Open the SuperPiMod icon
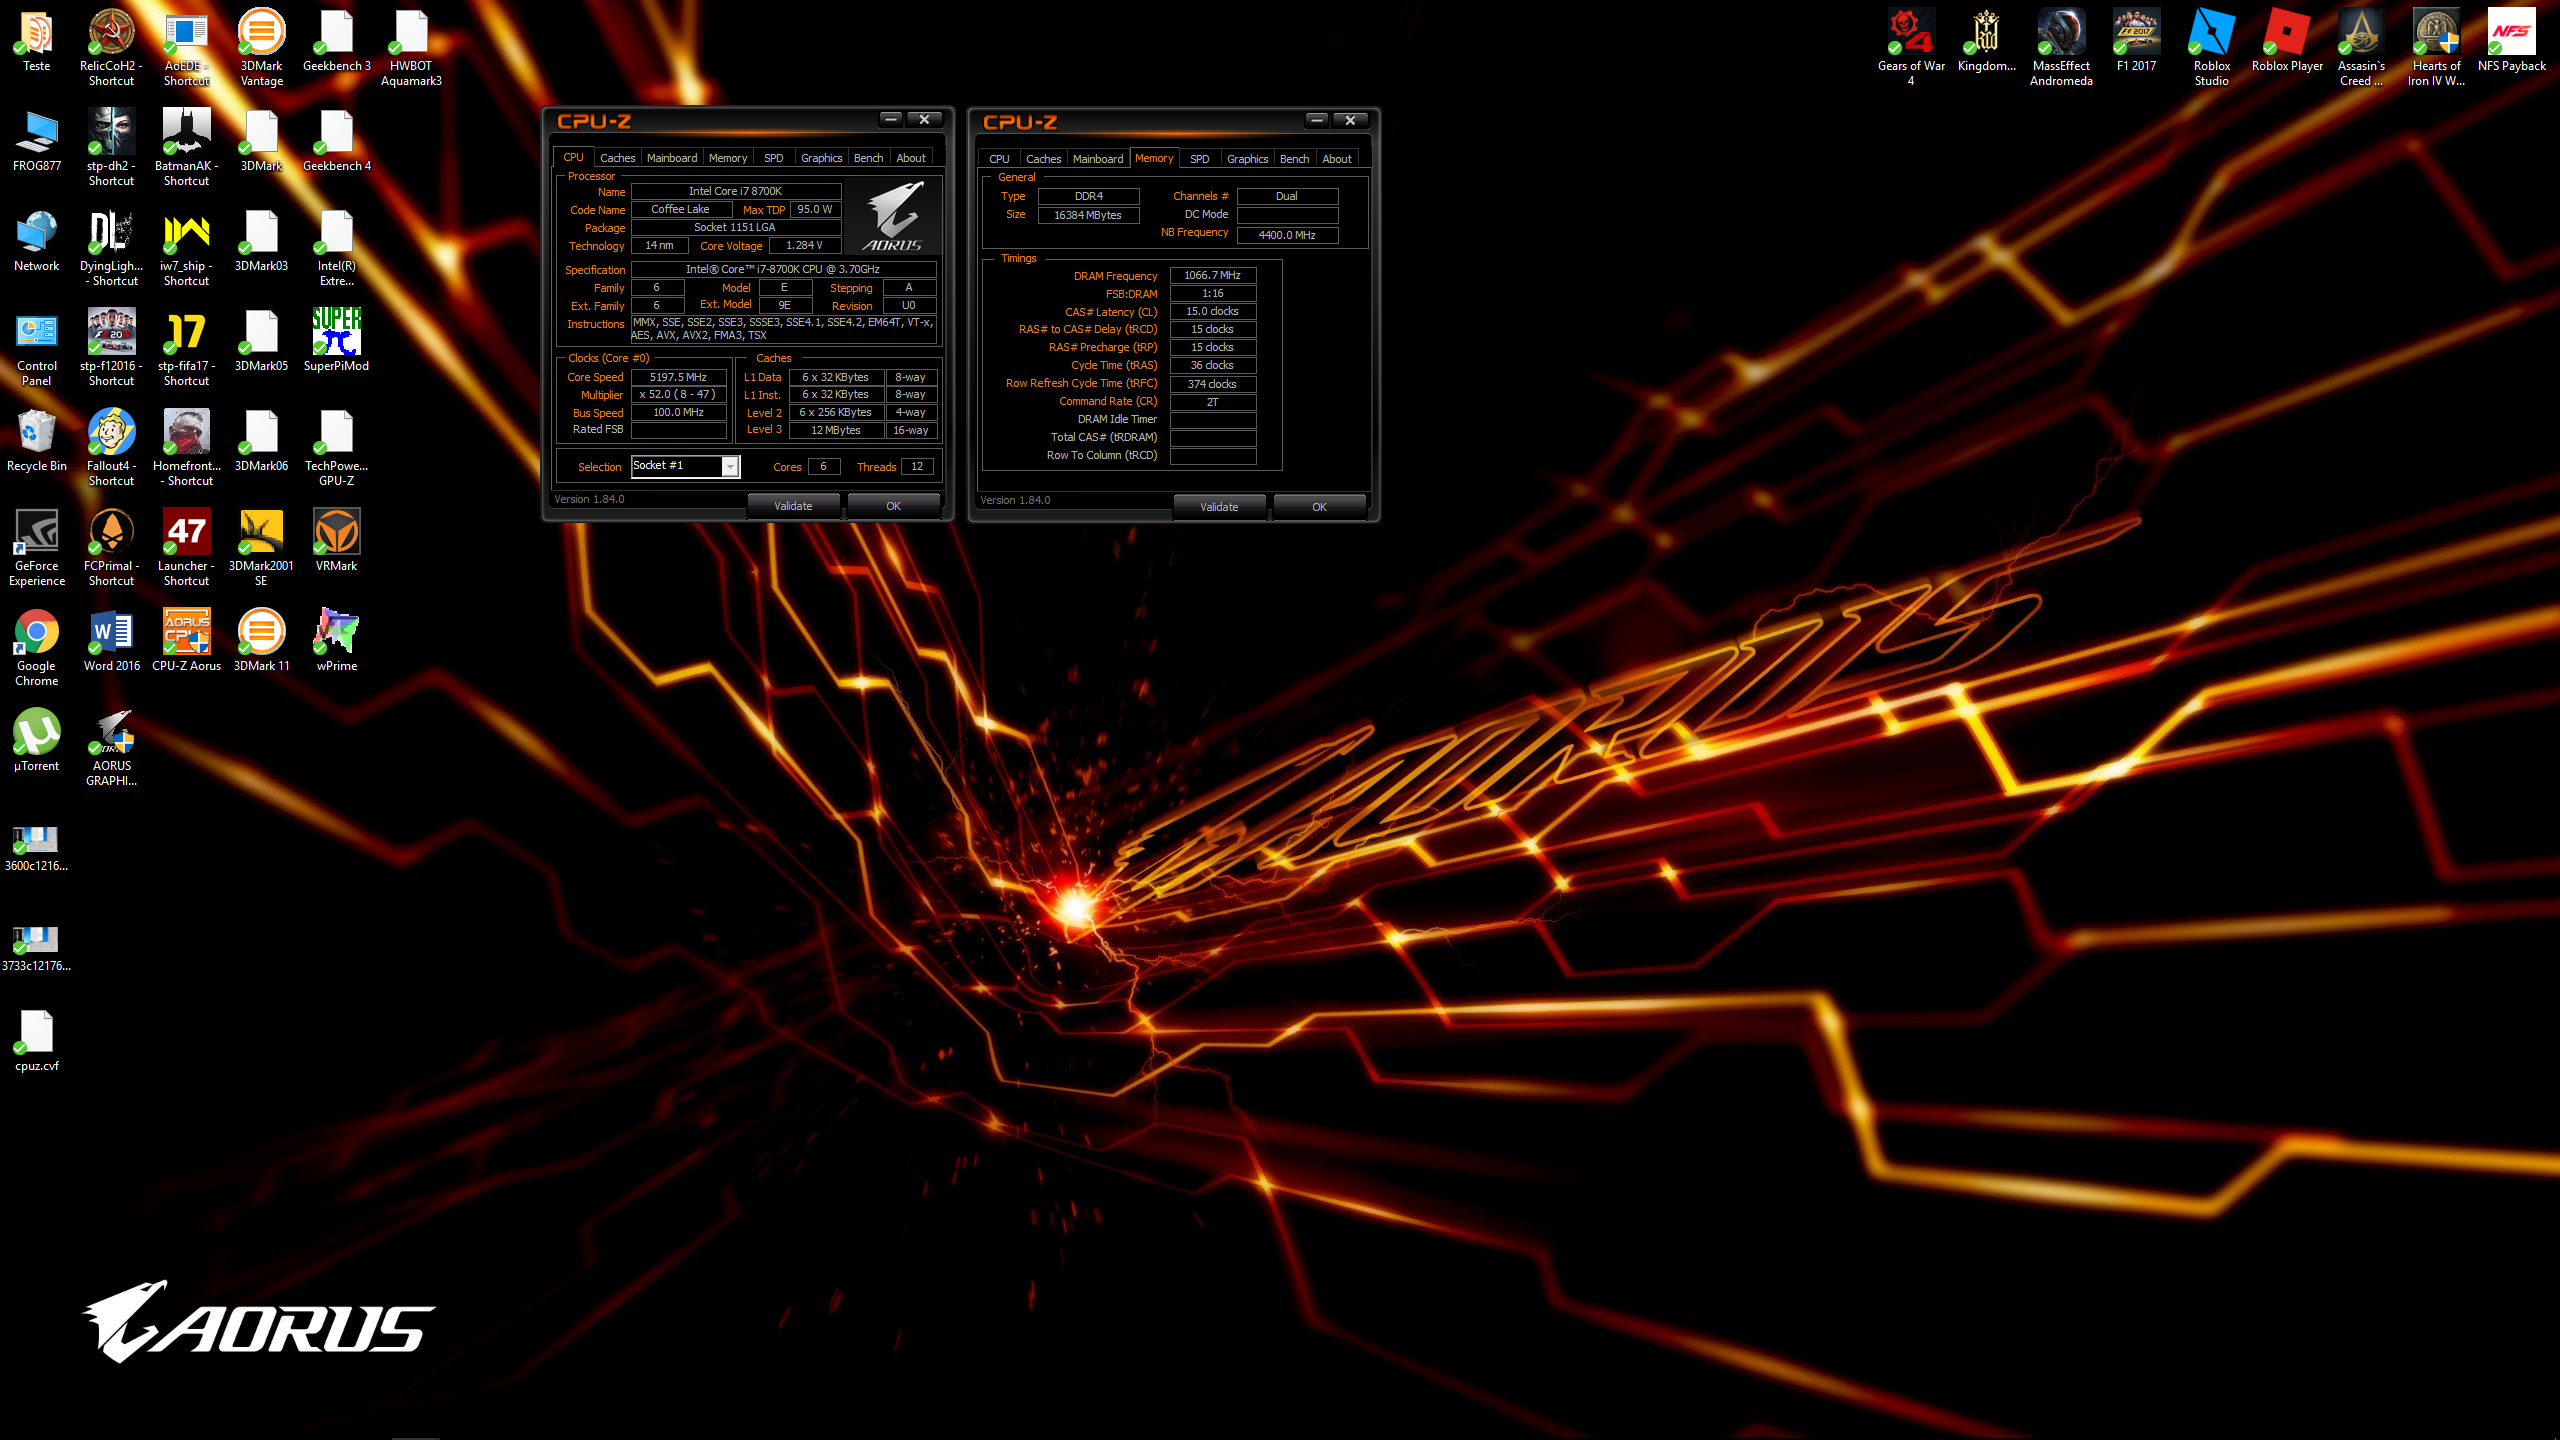Viewport: 2560px width, 1440px height. [x=336, y=340]
